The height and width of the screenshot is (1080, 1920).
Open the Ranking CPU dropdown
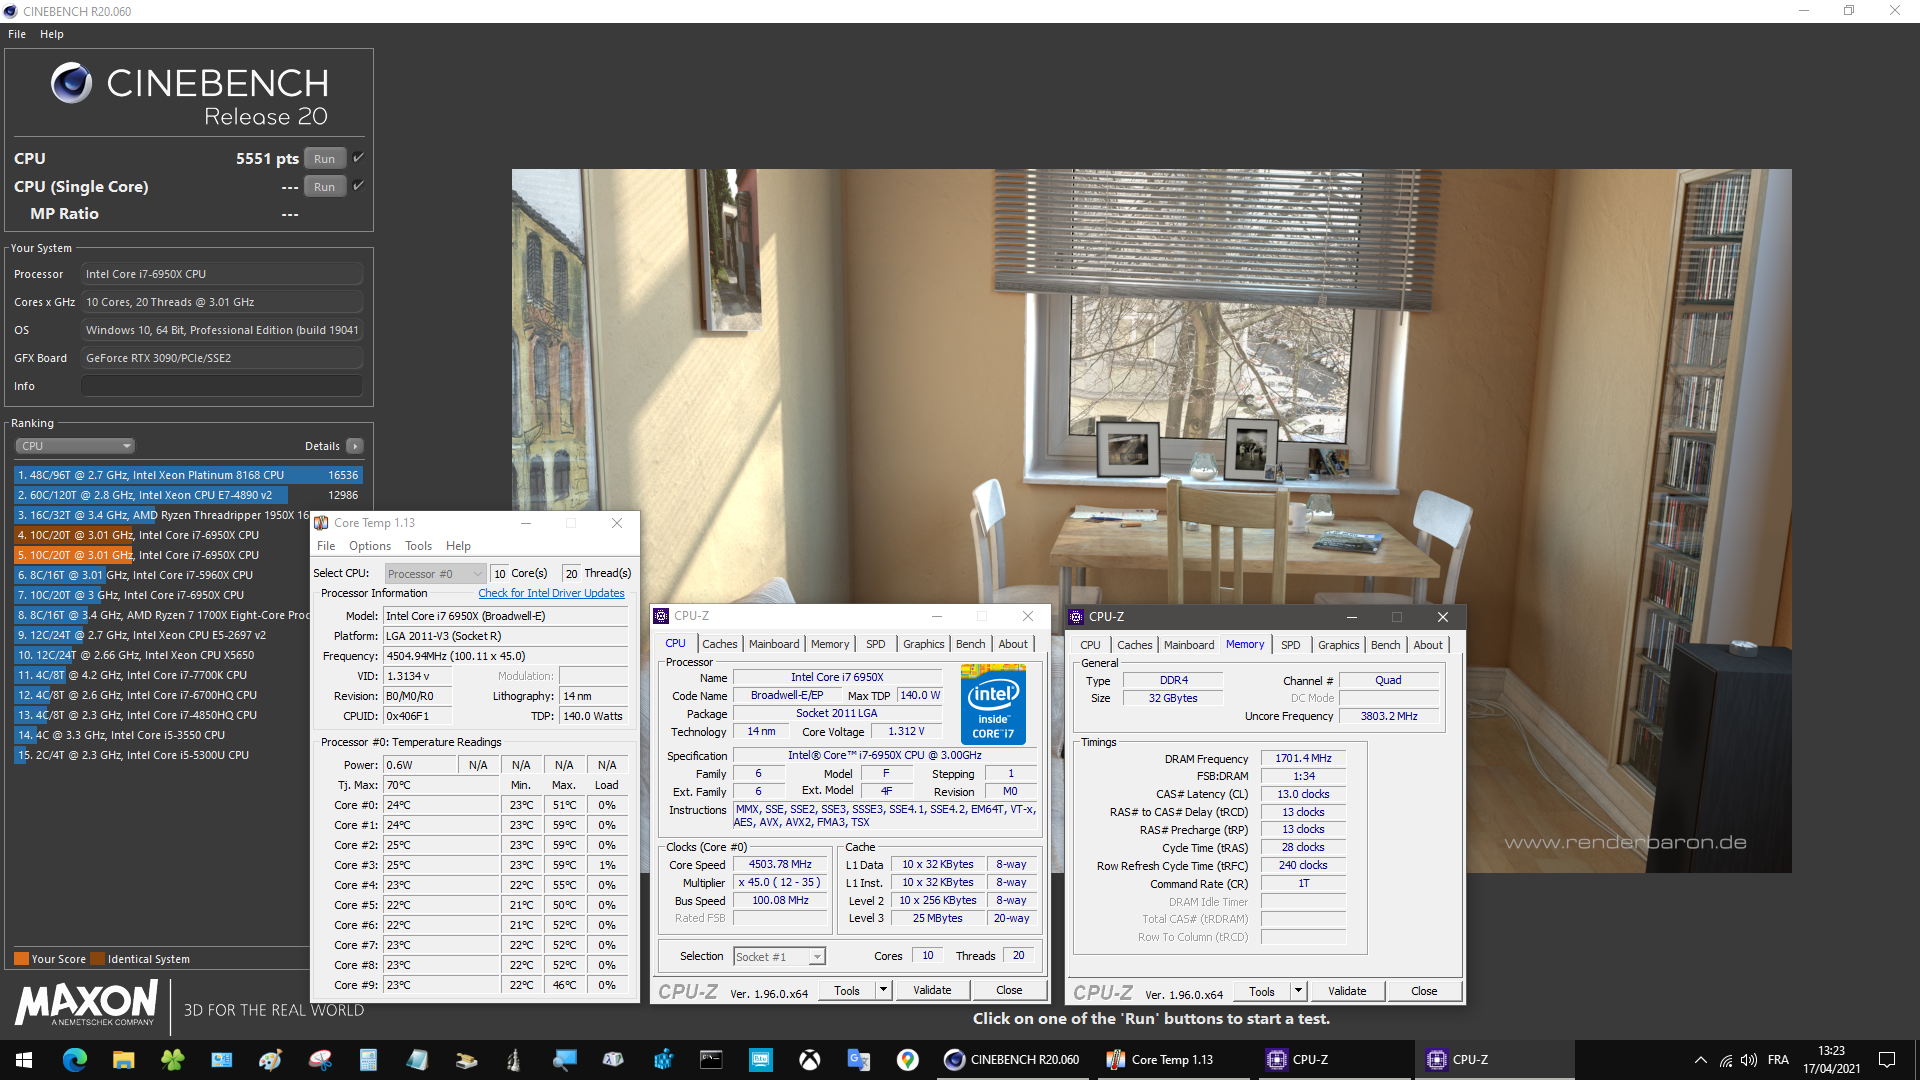click(x=75, y=446)
